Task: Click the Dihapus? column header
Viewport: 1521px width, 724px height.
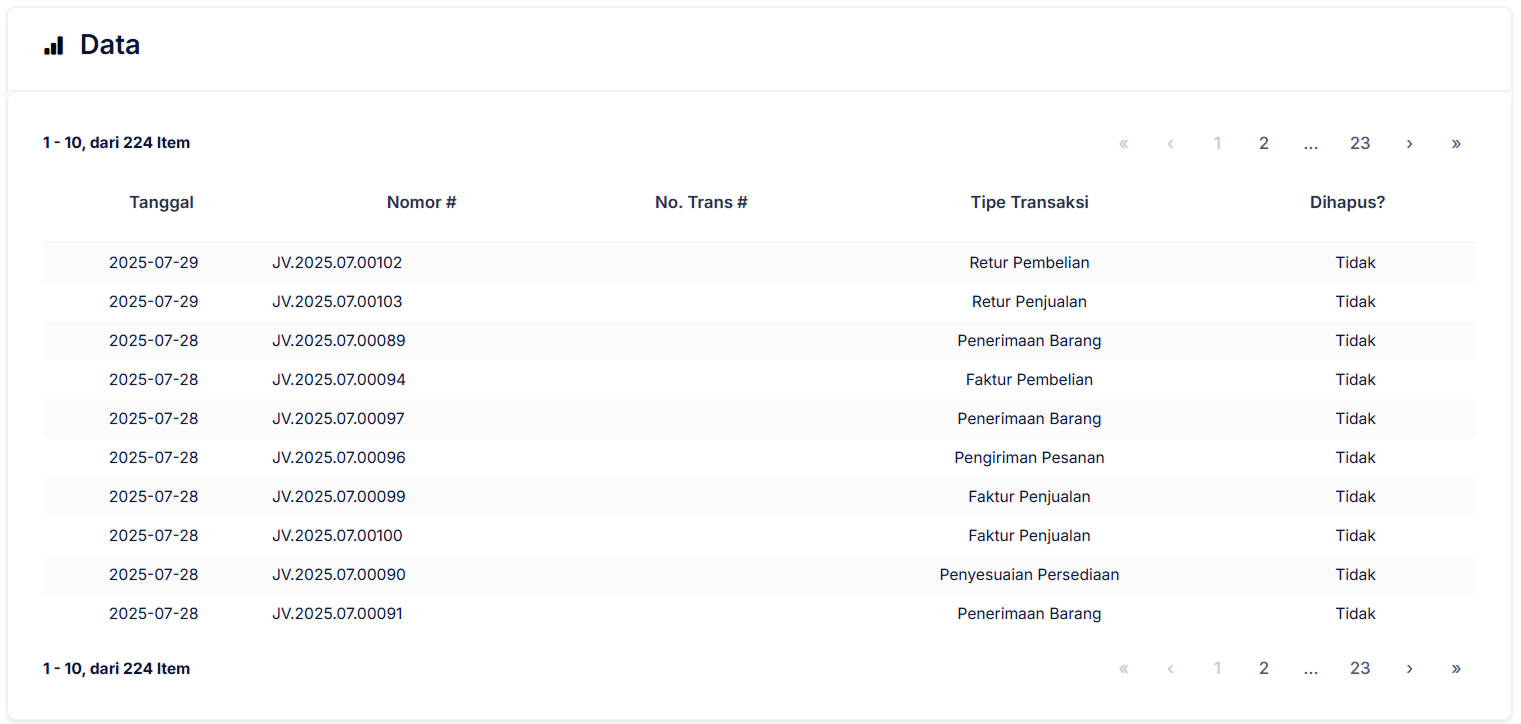Action: pyautogui.click(x=1347, y=202)
